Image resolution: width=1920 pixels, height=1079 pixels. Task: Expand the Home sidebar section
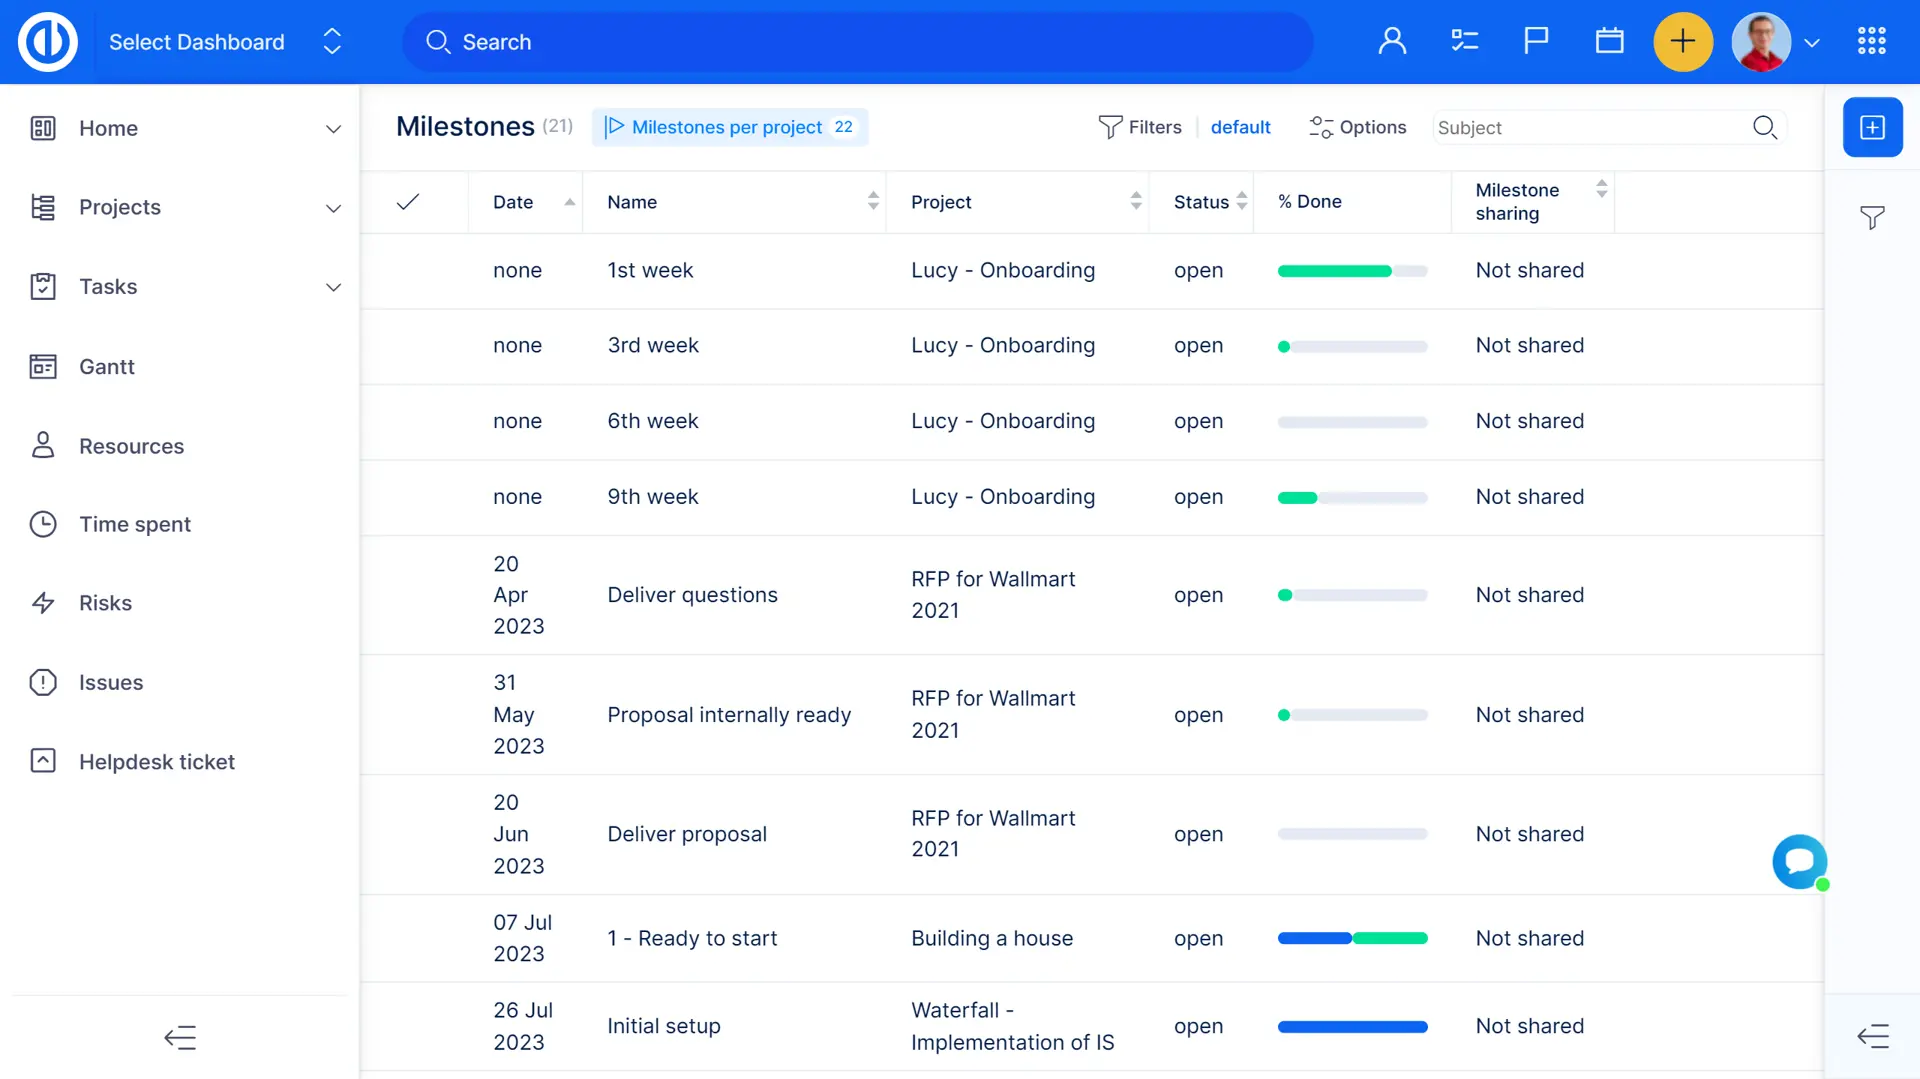333,129
